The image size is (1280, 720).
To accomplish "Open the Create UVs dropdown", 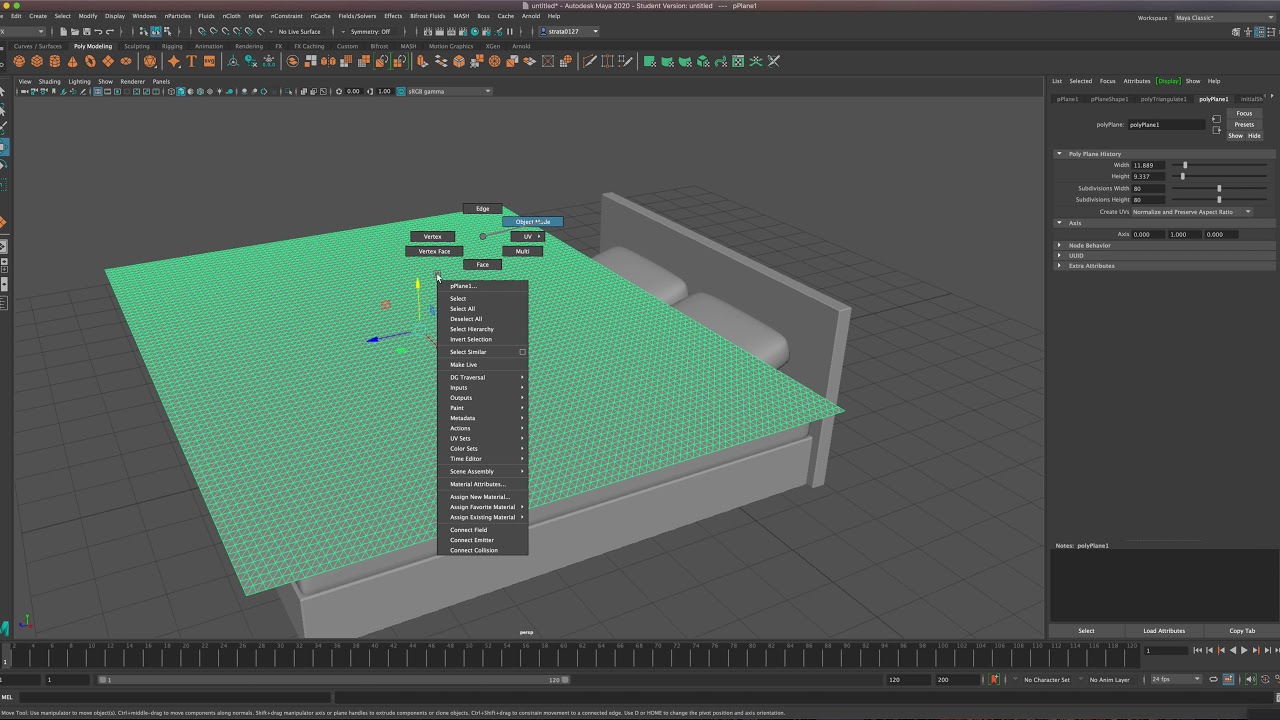I will tap(1191, 212).
